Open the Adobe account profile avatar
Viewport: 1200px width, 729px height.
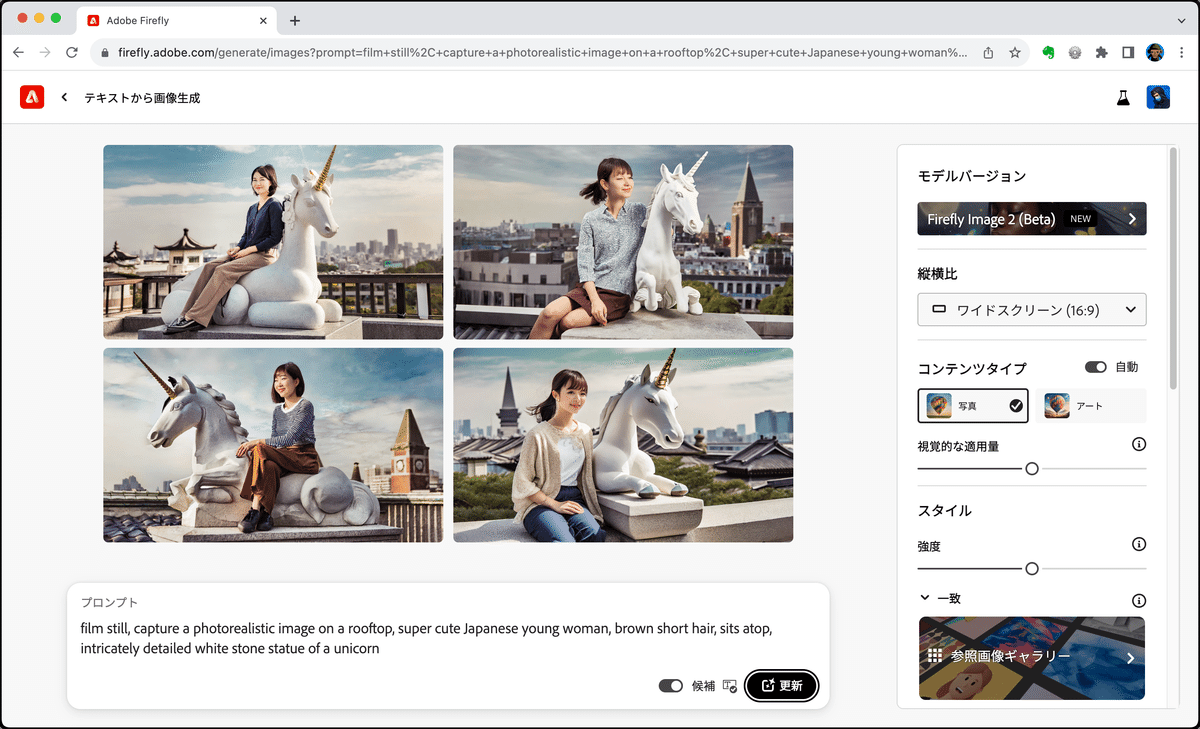coord(1158,97)
